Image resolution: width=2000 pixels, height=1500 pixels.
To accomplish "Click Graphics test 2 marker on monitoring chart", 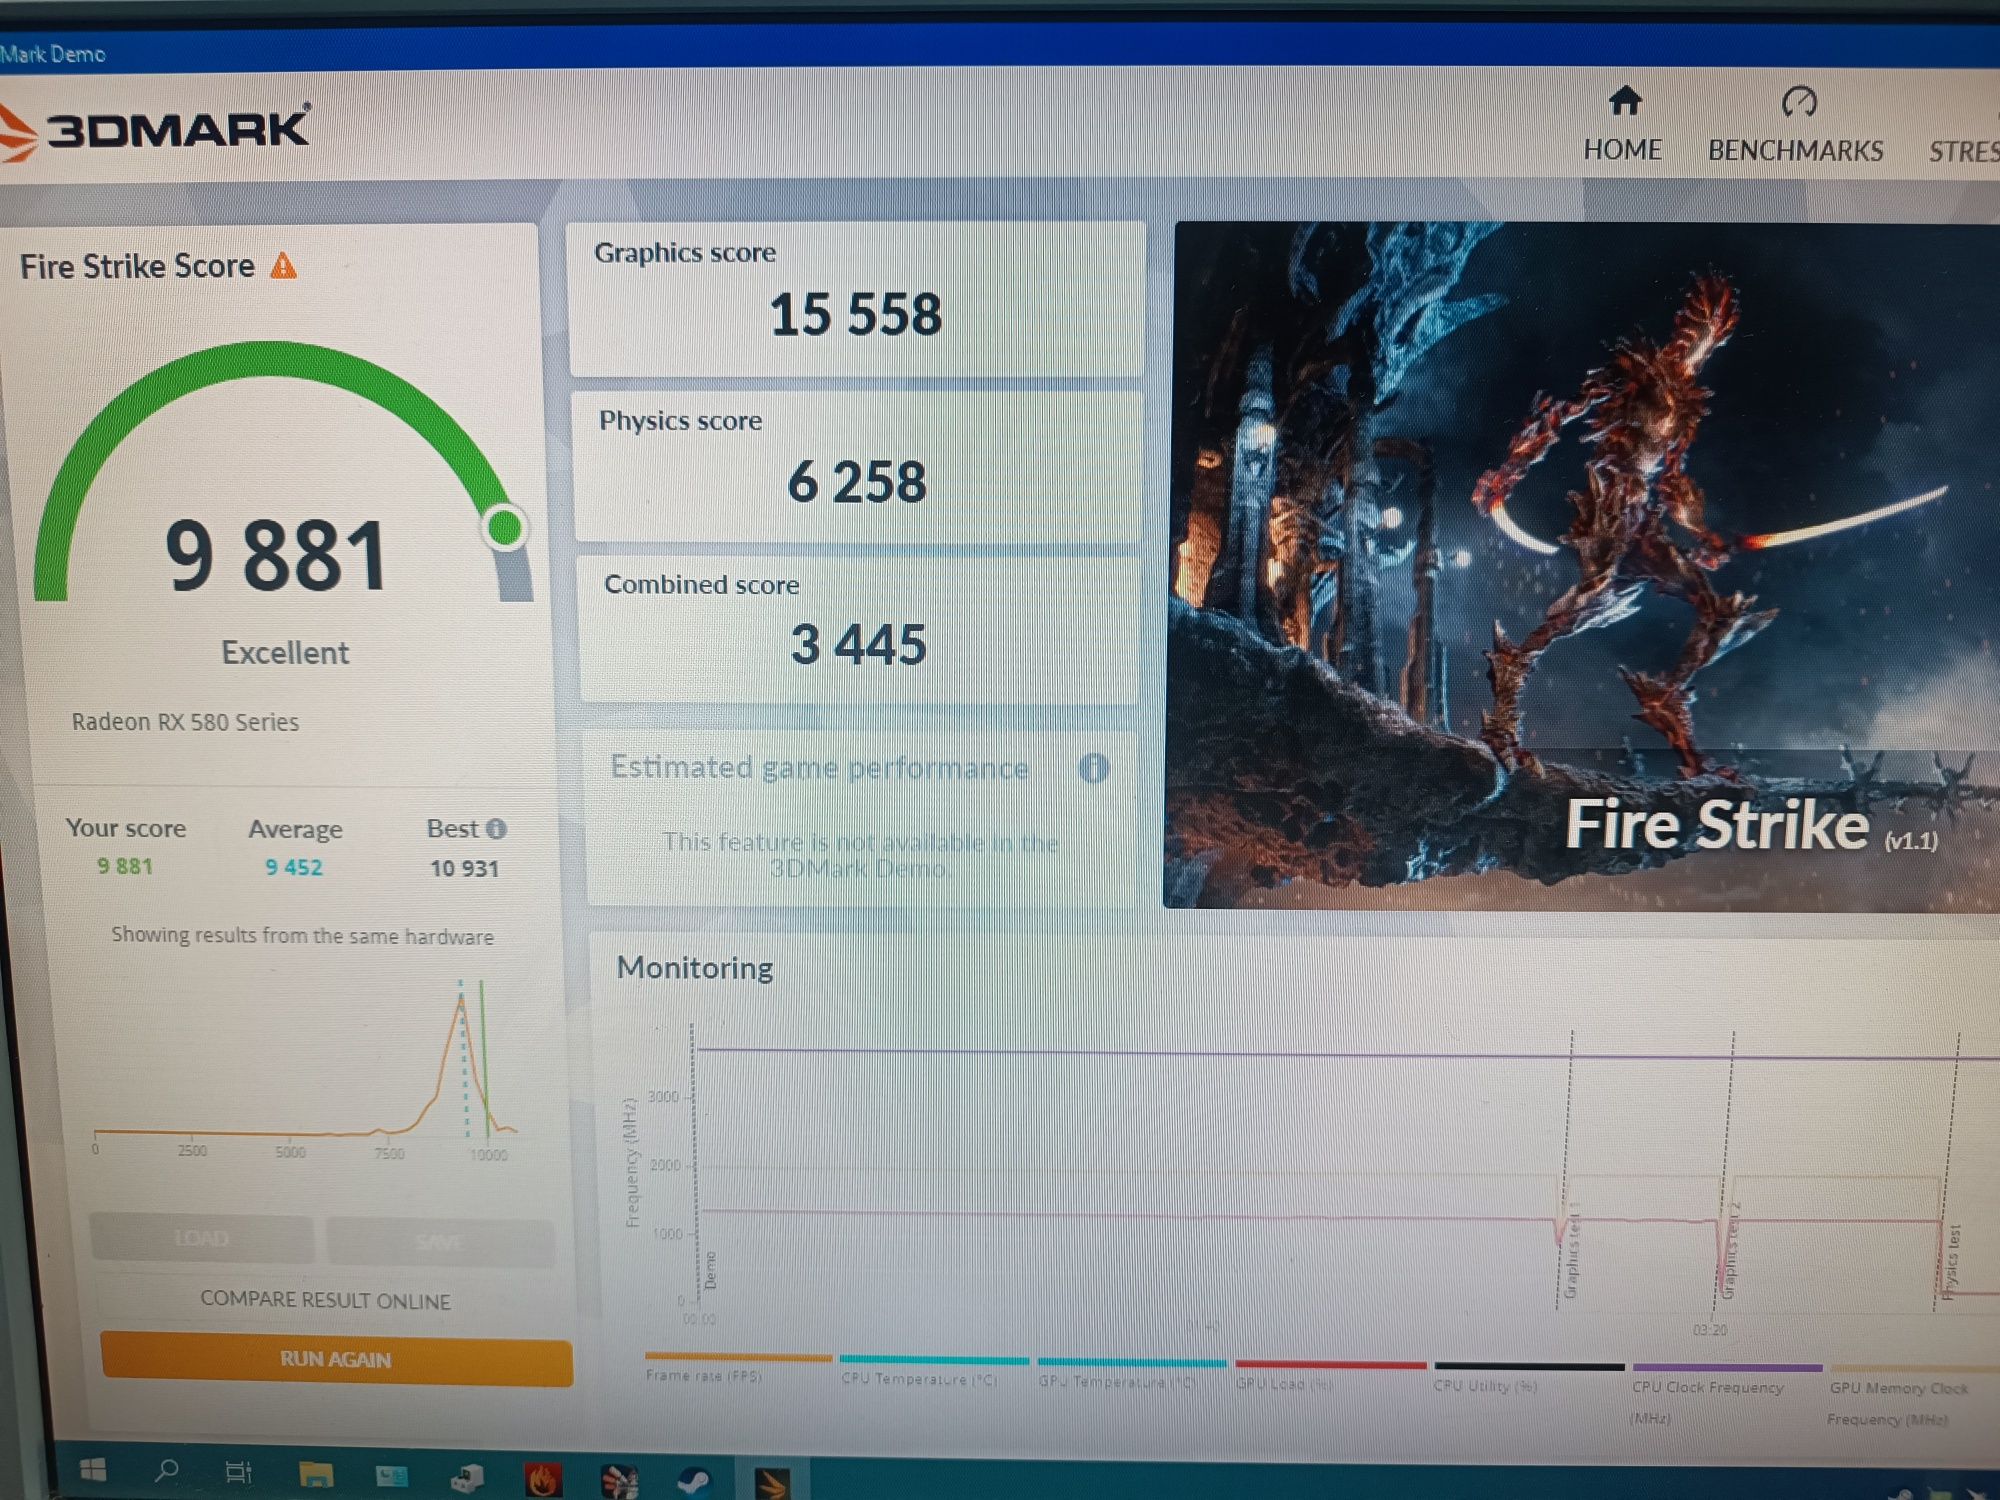I will coord(1730,1250).
